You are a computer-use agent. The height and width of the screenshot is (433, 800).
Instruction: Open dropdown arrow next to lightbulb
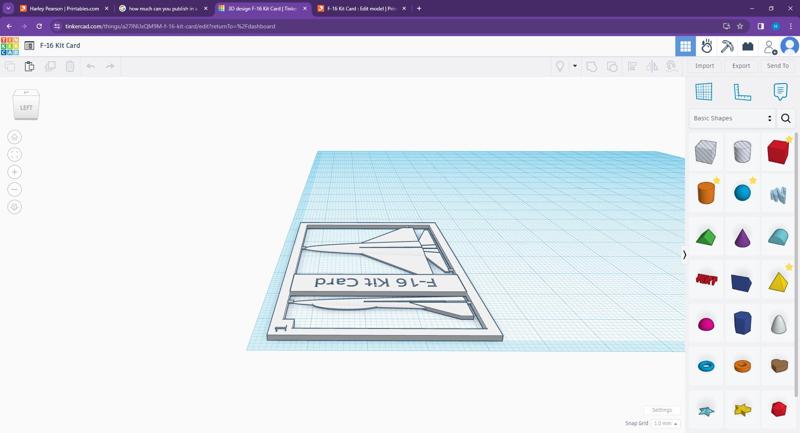(575, 66)
